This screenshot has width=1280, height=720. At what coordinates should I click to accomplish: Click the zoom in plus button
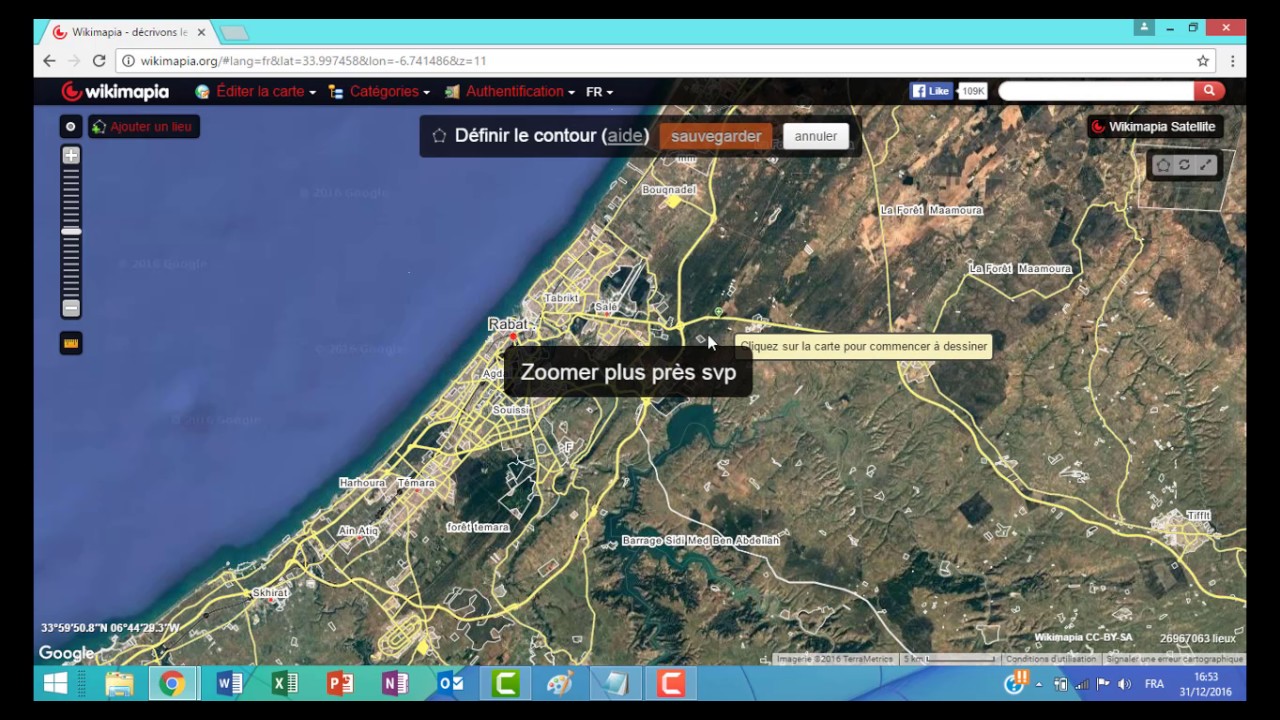[71, 156]
